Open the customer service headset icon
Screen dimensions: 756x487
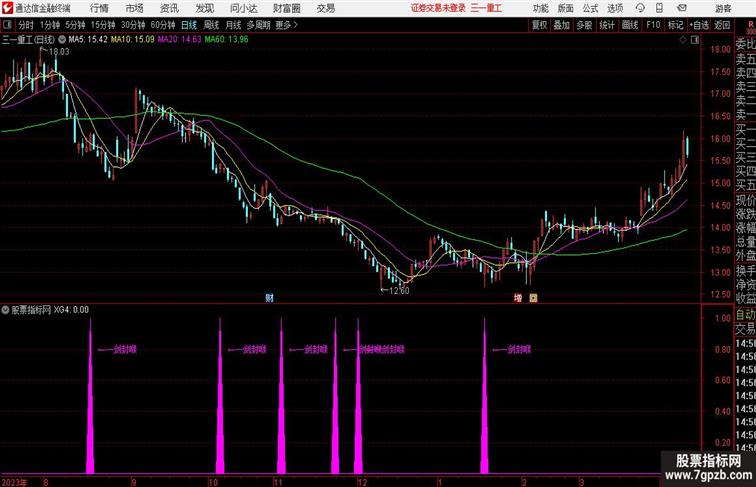[640, 8]
